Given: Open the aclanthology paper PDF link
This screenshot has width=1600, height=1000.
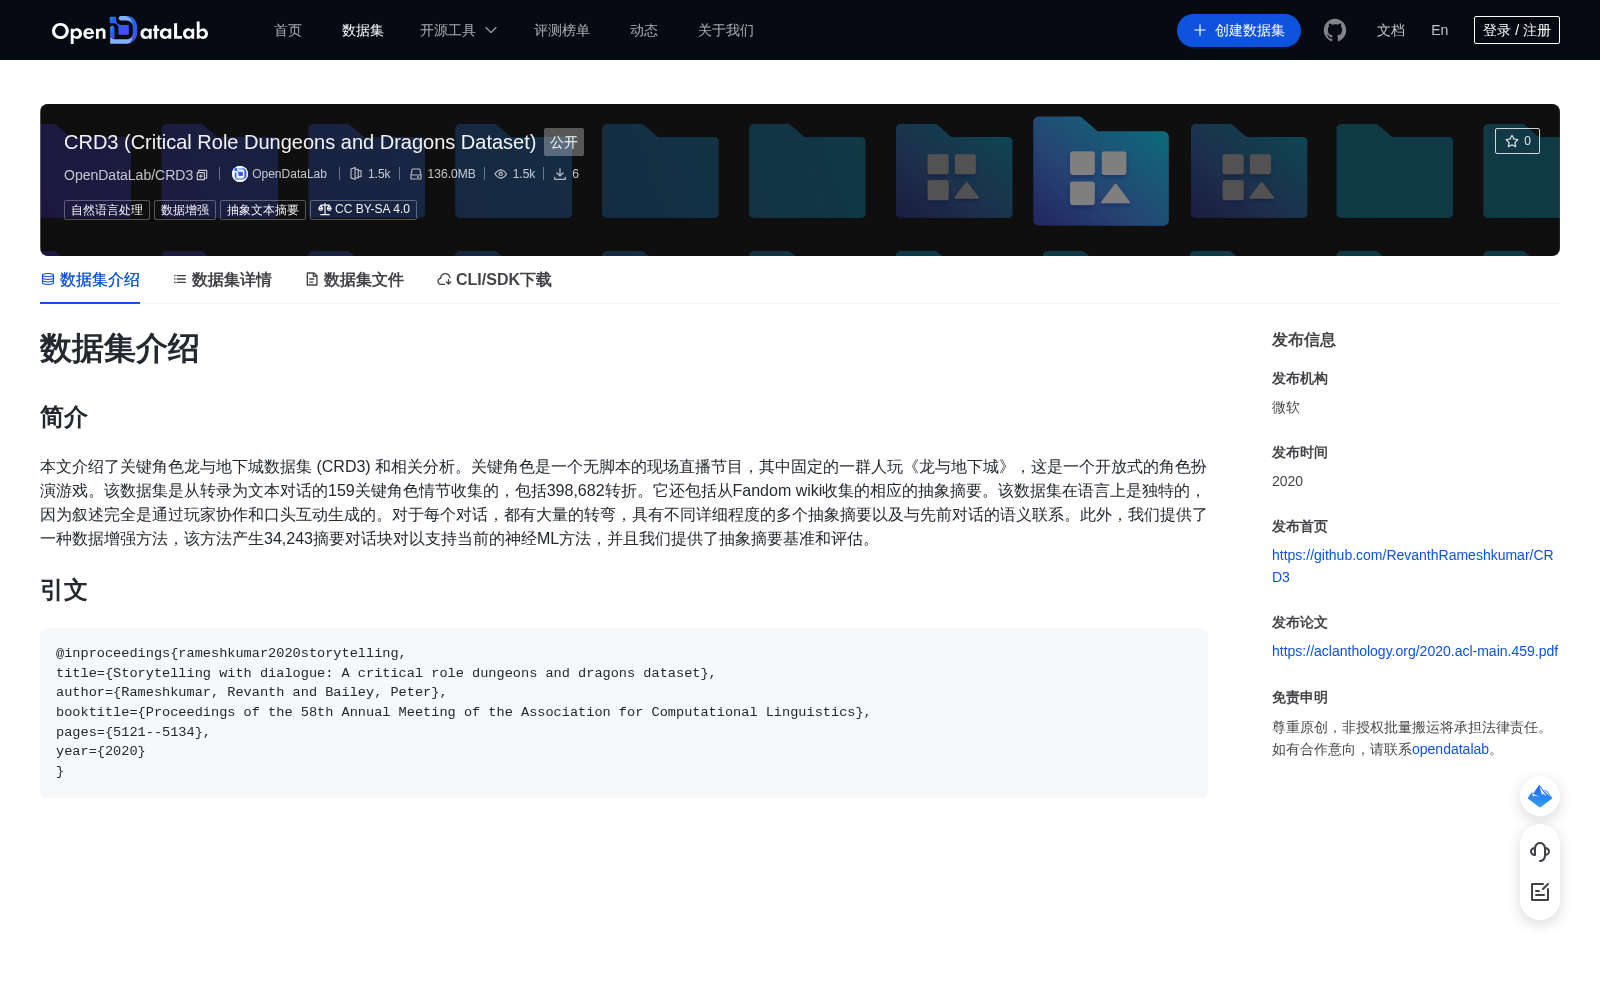Looking at the screenshot, I should [1415, 651].
